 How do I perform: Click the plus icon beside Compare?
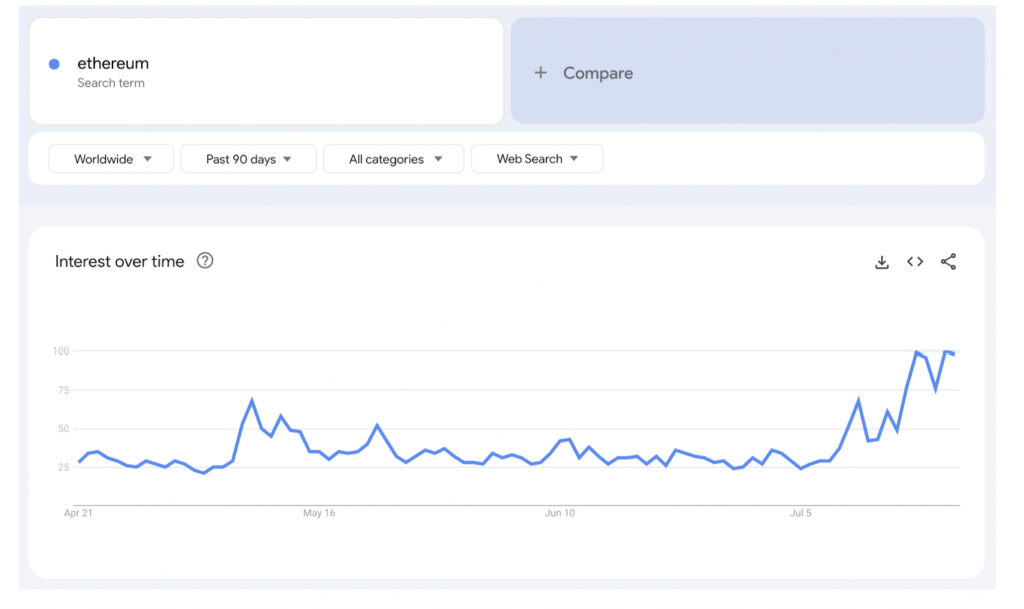[x=541, y=73]
